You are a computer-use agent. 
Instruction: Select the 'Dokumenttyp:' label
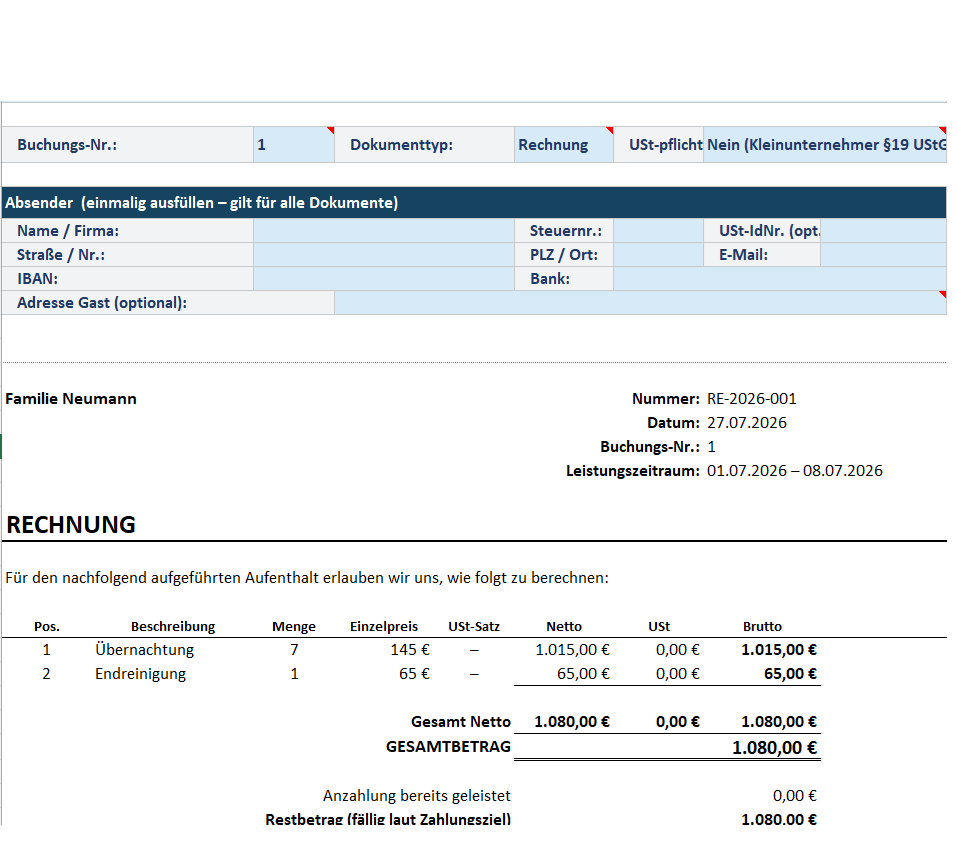click(402, 145)
